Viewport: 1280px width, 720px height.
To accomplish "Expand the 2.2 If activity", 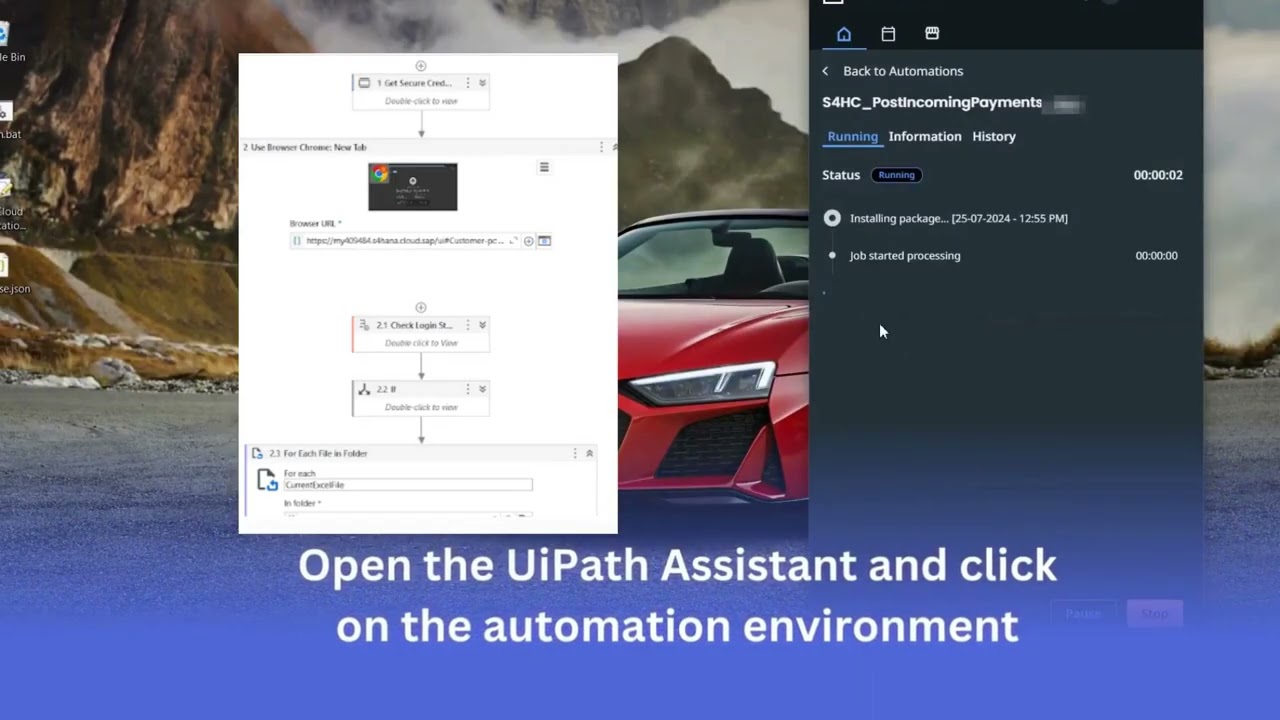I will [x=482, y=389].
